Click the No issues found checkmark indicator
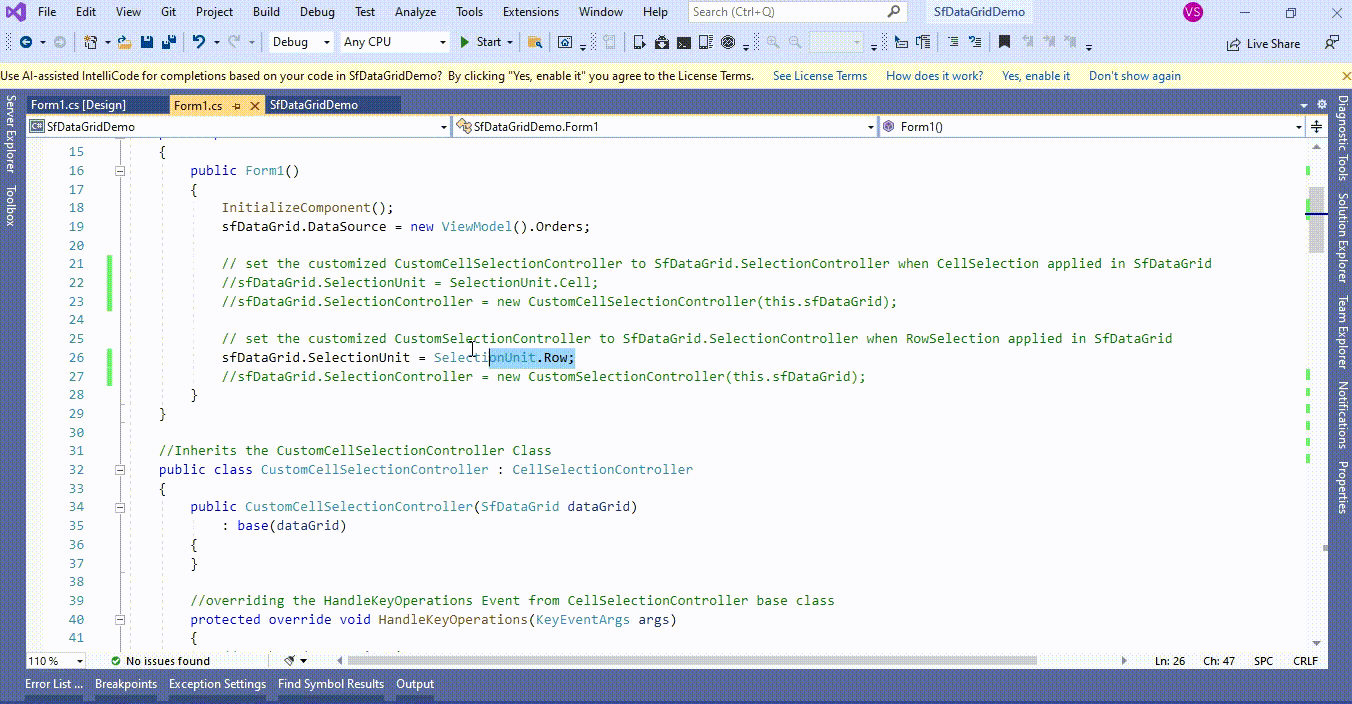The height and width of the screenshot is (704, 1352). (160, 661)
